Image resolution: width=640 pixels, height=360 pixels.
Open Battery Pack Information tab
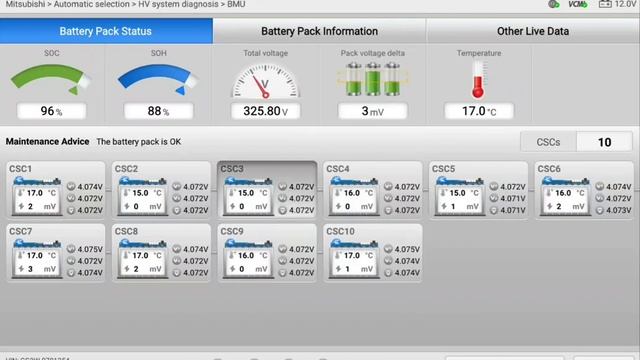coord(319,31)
